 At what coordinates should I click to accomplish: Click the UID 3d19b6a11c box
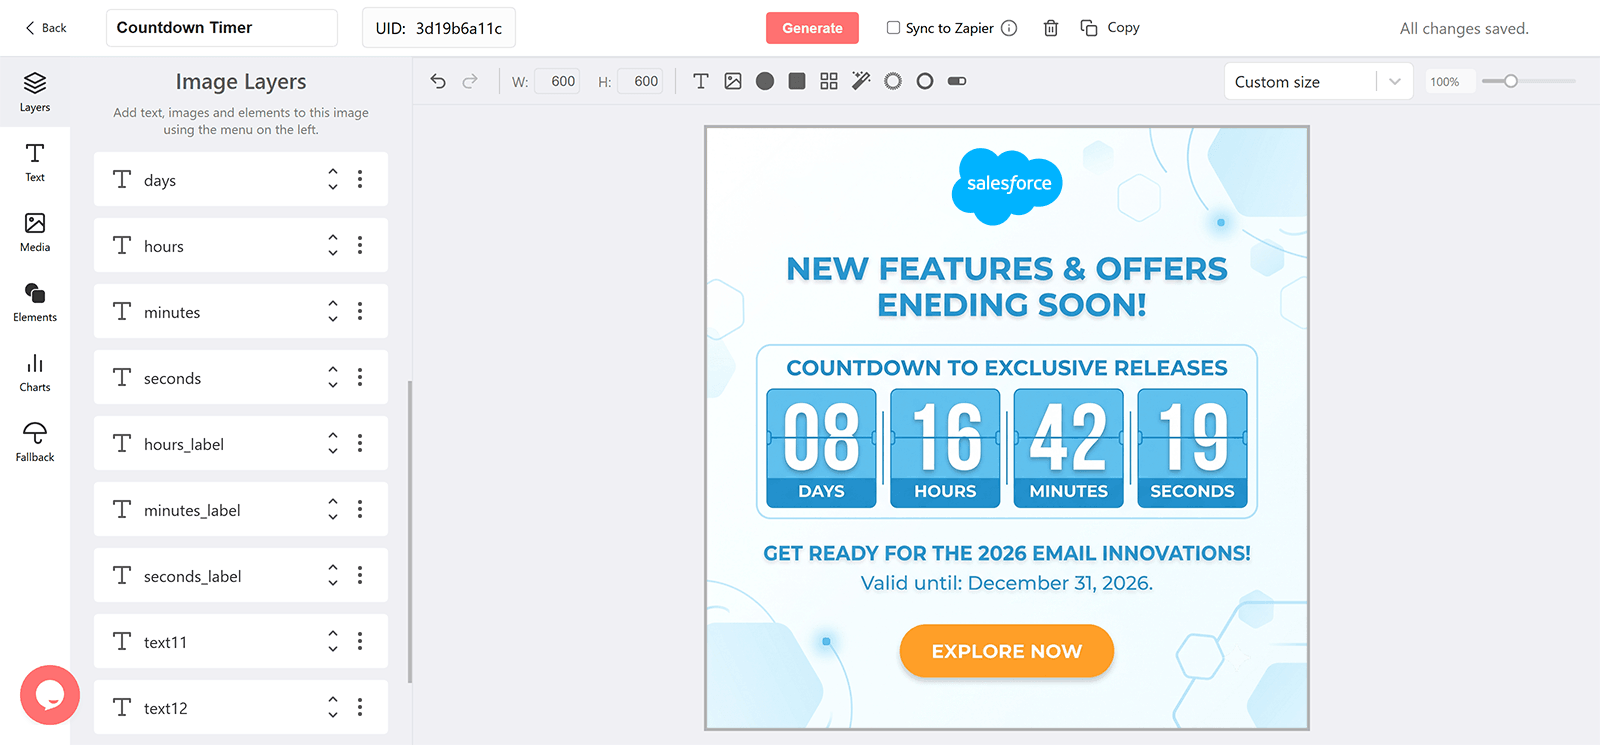[438, 28]
